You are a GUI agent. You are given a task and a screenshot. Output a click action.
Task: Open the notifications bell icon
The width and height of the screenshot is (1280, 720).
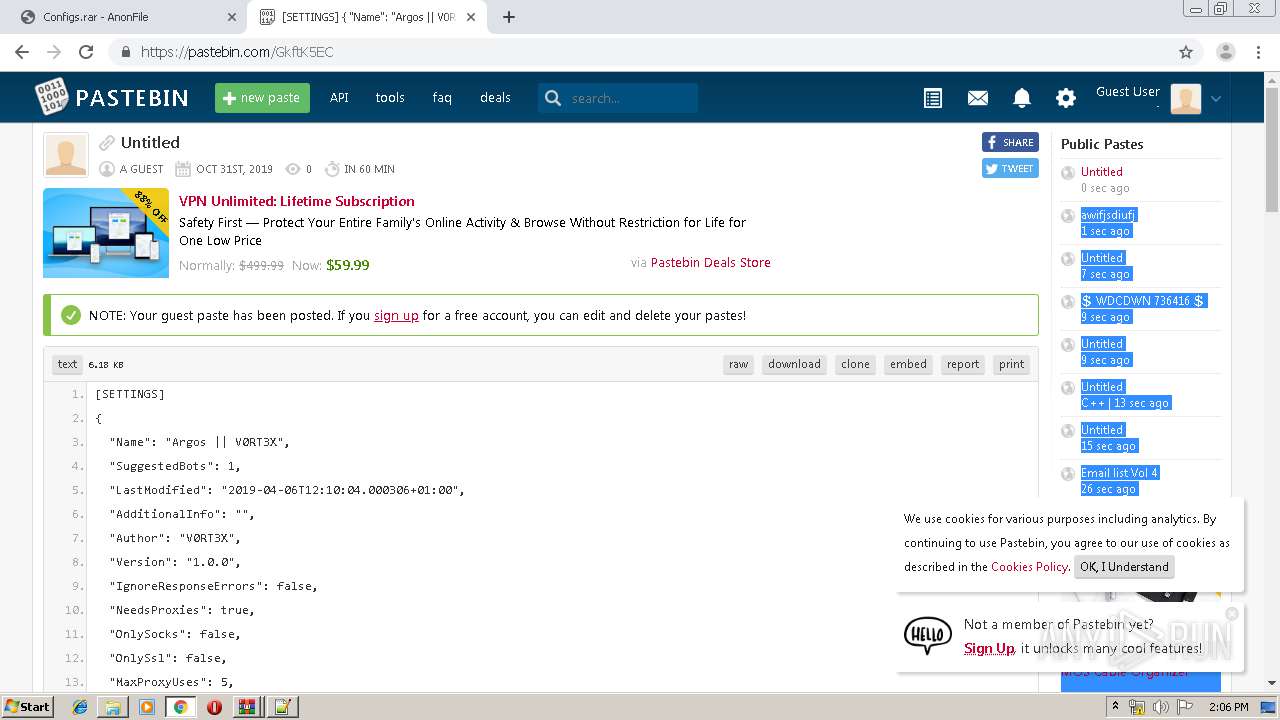1022,98
